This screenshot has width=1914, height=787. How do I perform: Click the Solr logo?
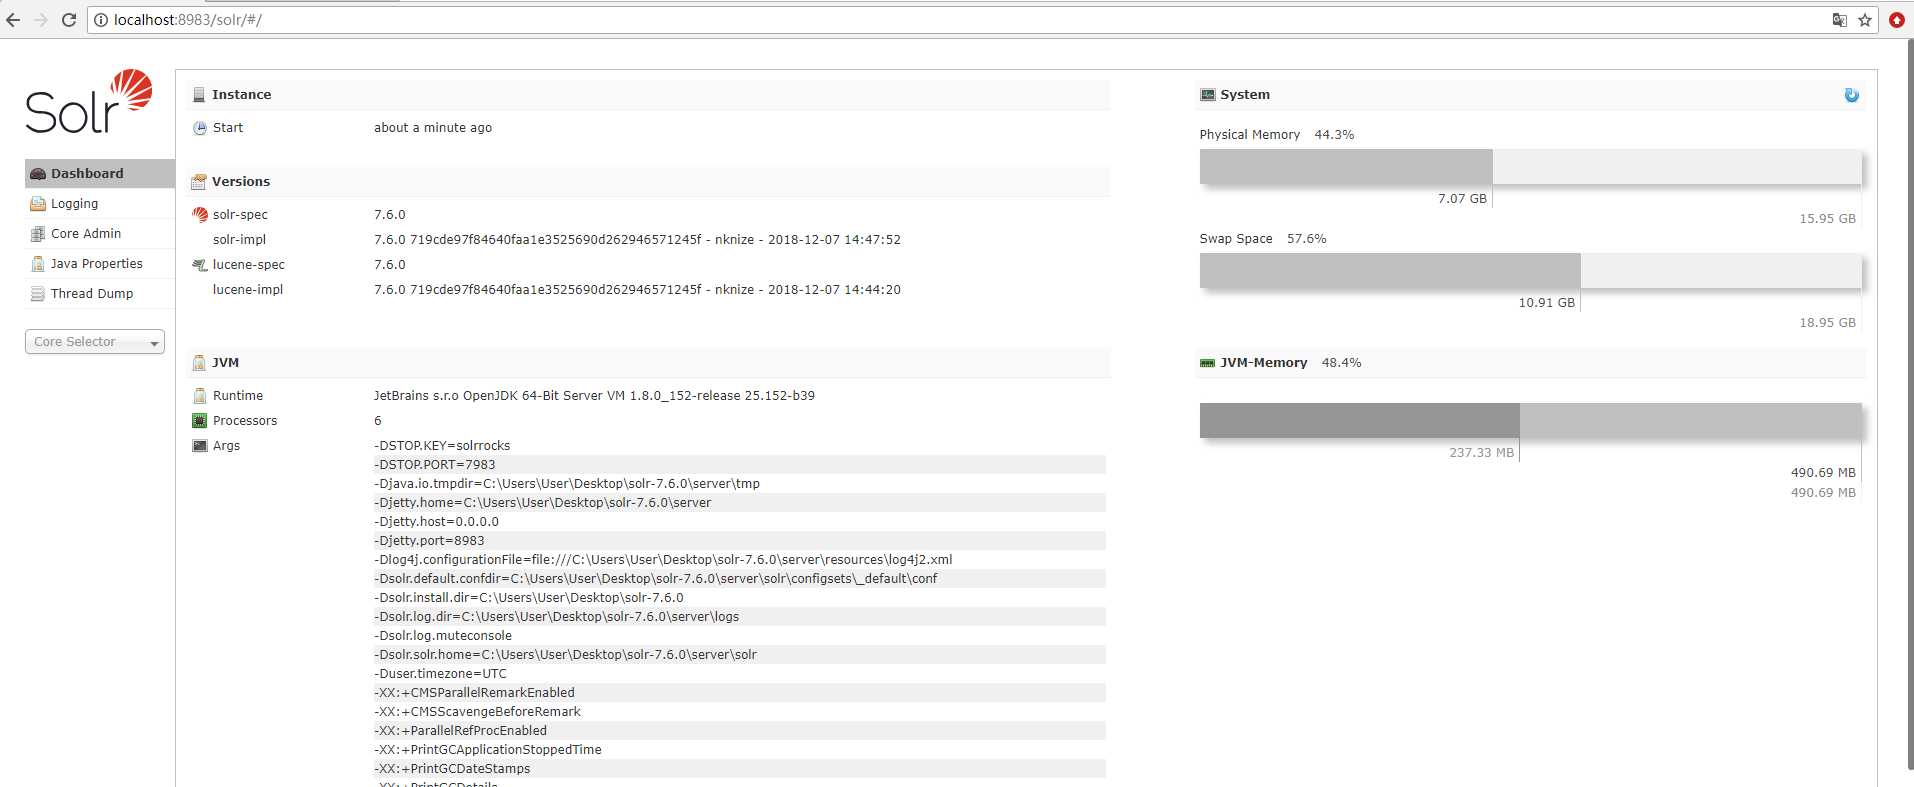pos(89,101)
